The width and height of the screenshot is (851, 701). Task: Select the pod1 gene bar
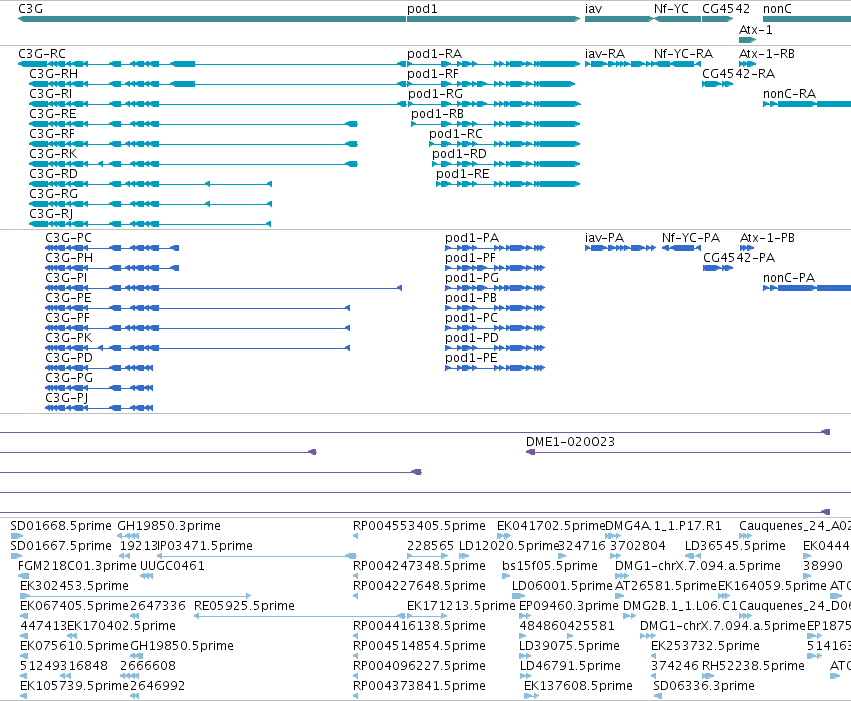493,19
